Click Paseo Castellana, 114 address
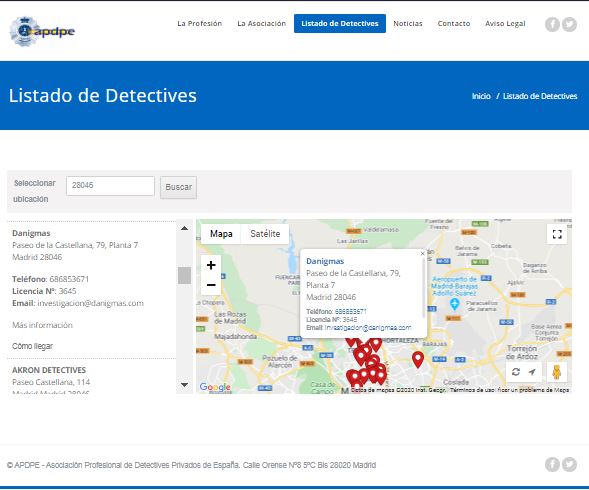Image resolution: width=589 pixels, height=490 pixels. [51, 382]
